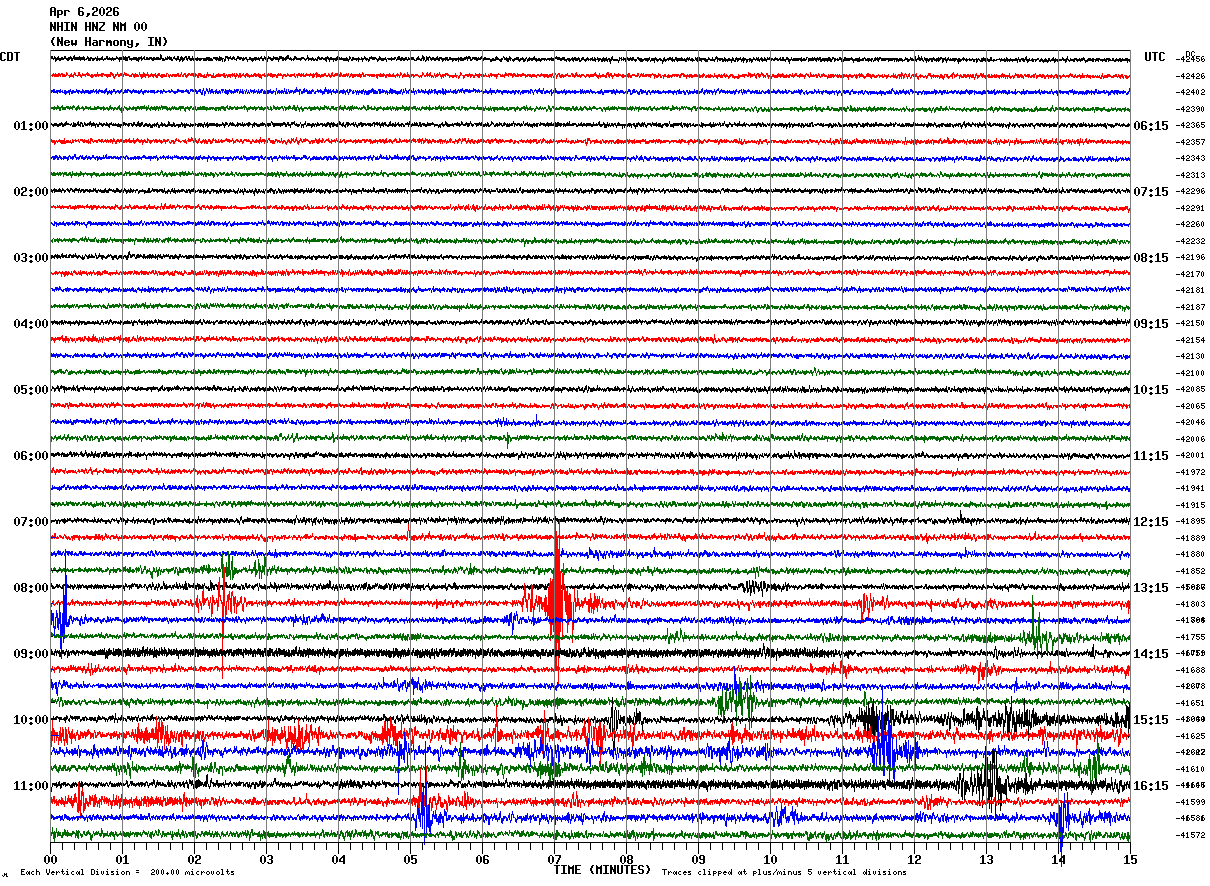
Task: Click the '06:15' UTC time label
Action: click(x=1151, y=126)
